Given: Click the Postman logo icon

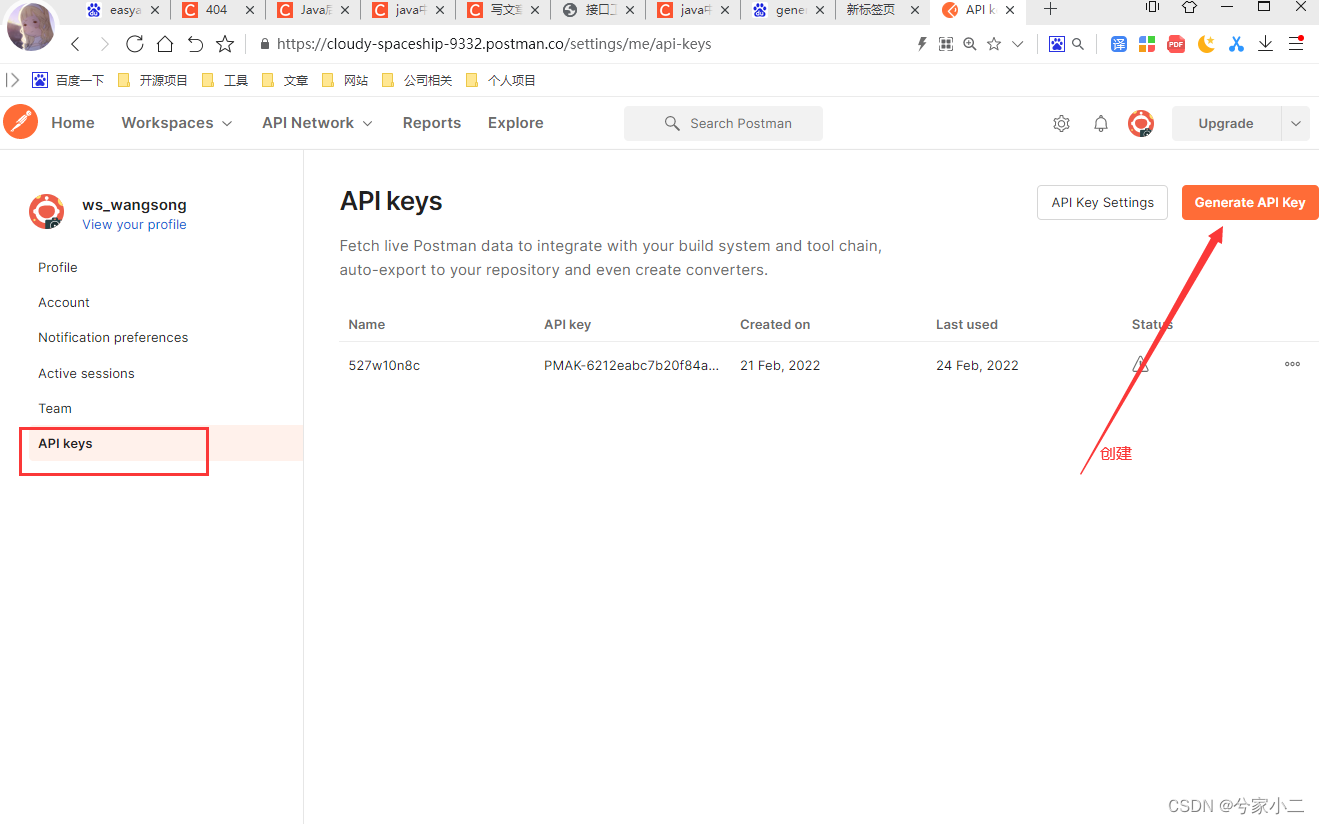Looking at the screenshot, I should tap(20, 122).
